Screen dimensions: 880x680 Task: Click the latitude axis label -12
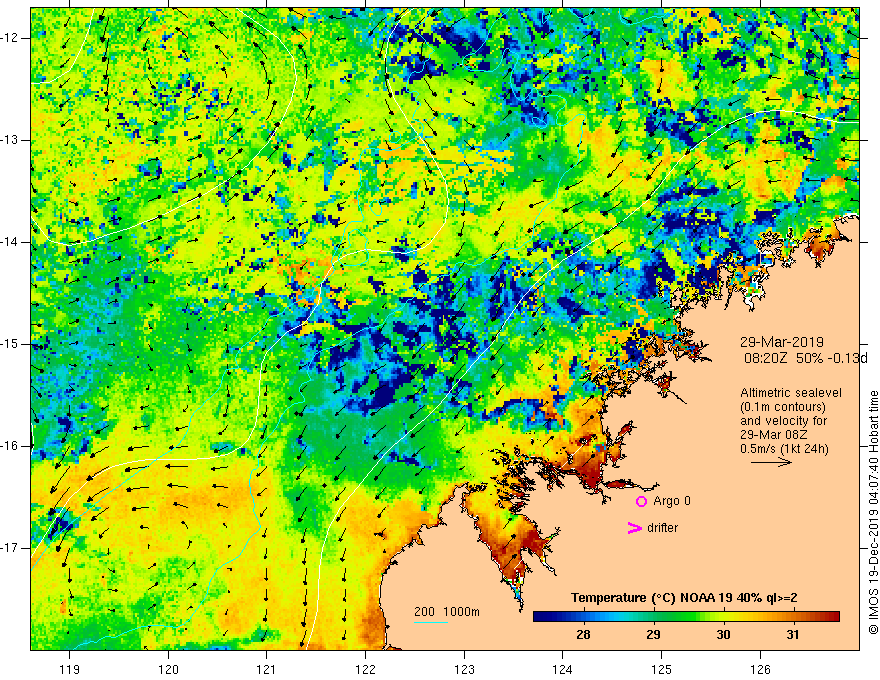tap(10, 38)
